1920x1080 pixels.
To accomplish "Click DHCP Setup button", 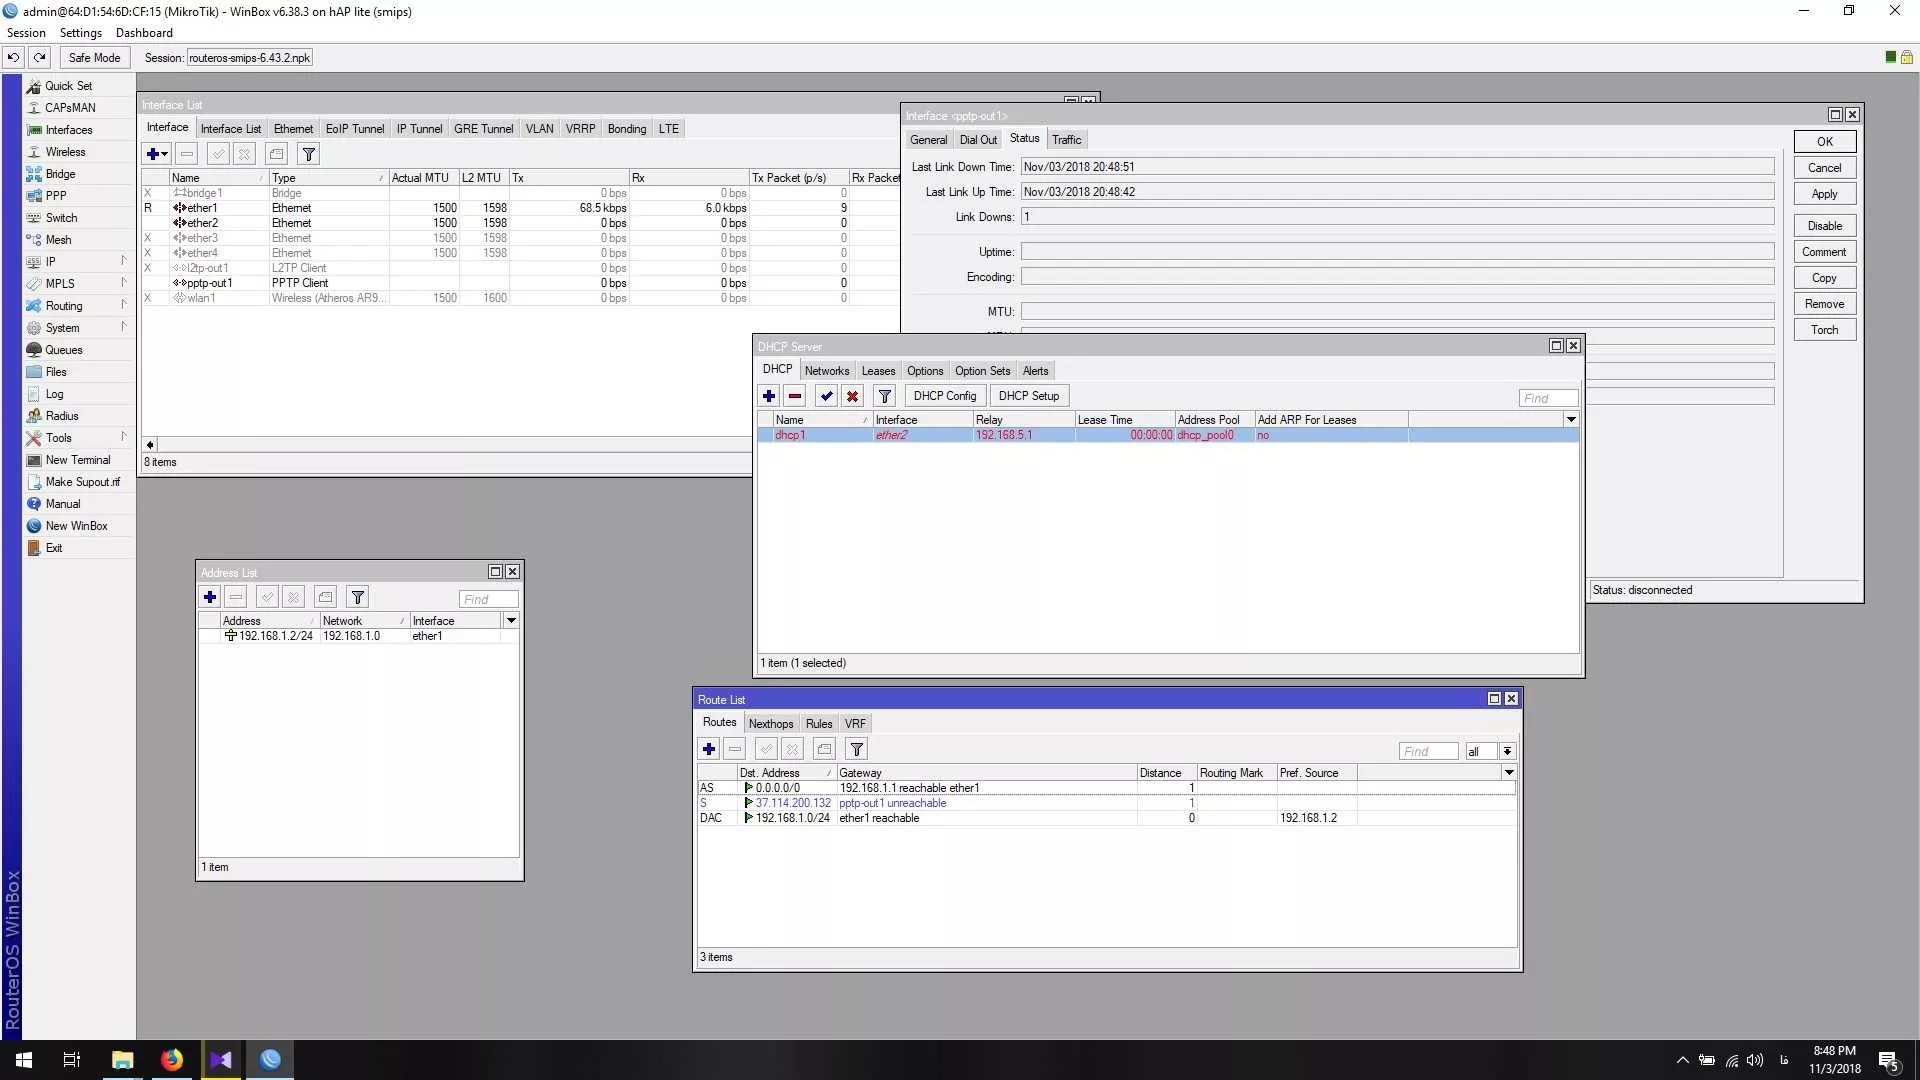I will pyautogui.click(x=1028, y=396).
